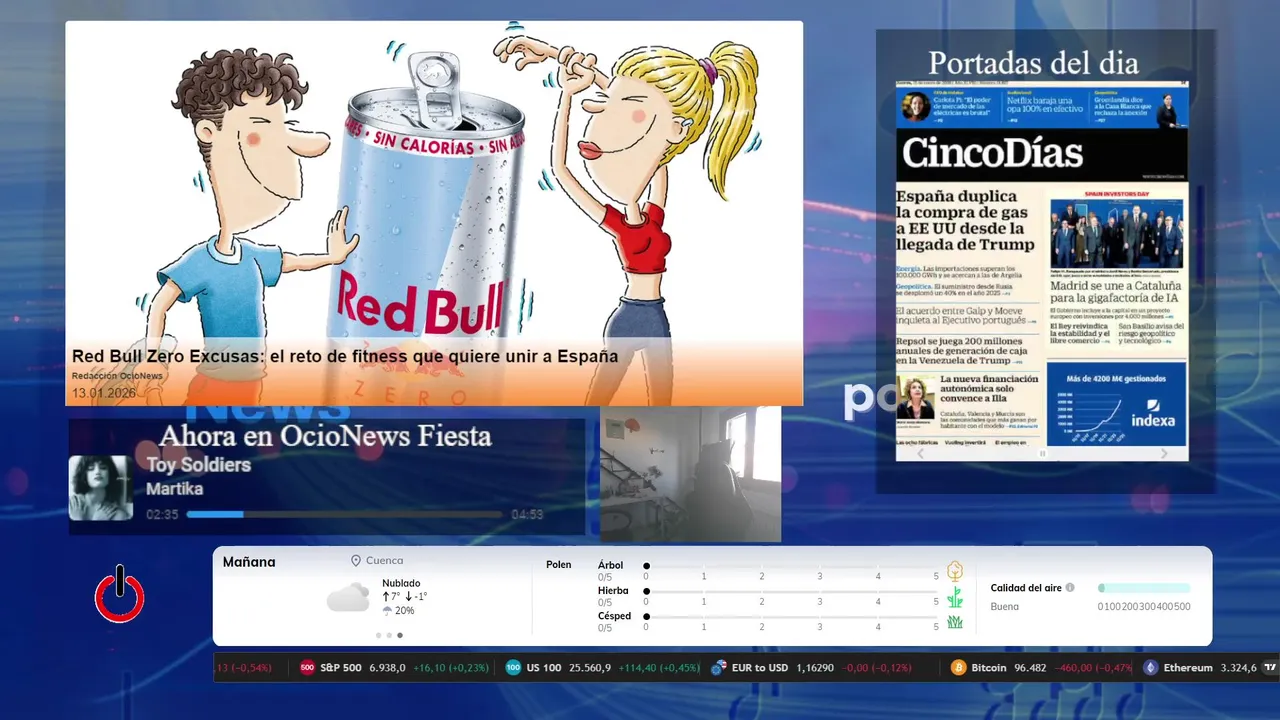Click the Hierba plant pollen icon
This screenshot has height=720, width=1280.
click(x=955, y=597)
